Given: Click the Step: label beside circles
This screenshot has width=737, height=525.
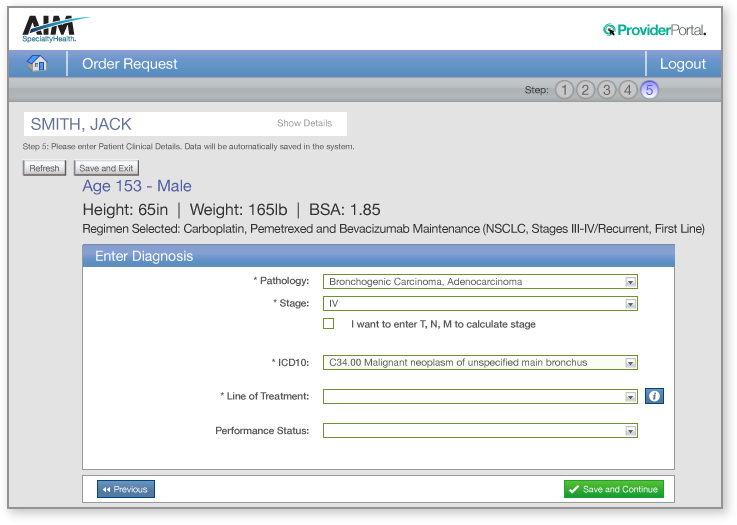Looking at the screenshot, I should coord(536,90).
